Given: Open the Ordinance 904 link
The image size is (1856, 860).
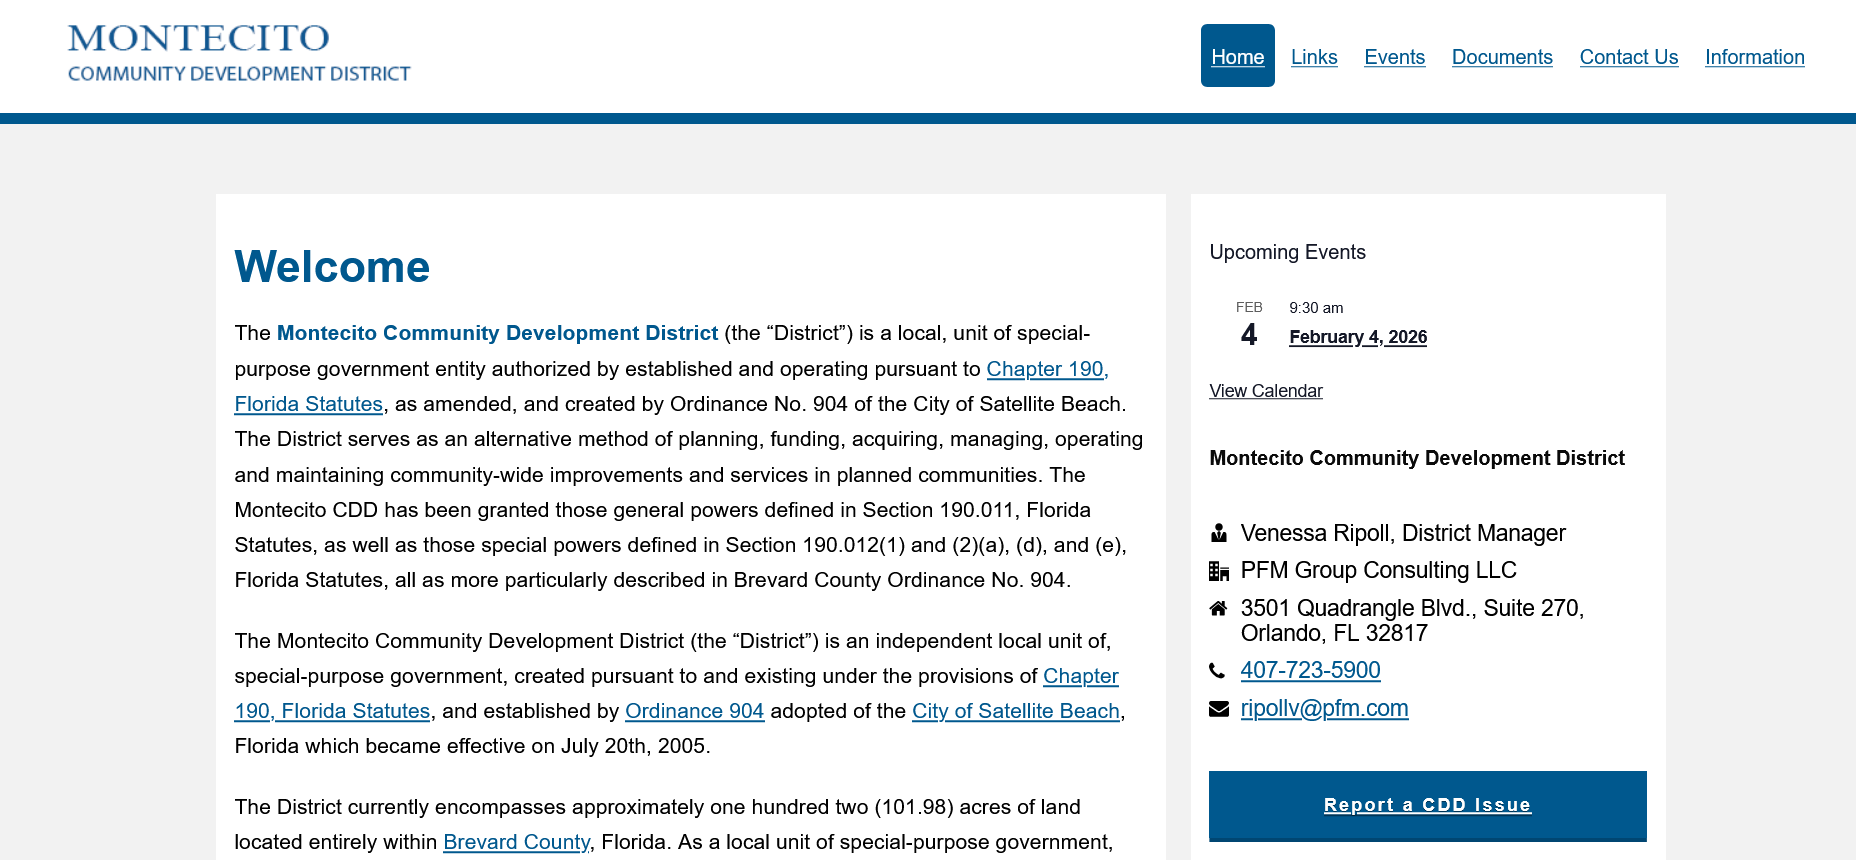Looking at the screenshot, I should [x=694, y=711].
